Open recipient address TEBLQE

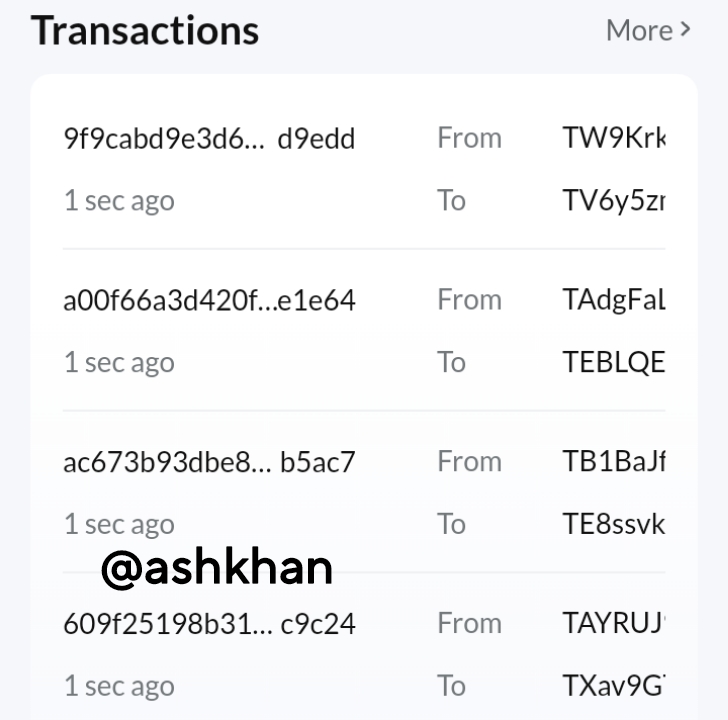coord(614,362)
